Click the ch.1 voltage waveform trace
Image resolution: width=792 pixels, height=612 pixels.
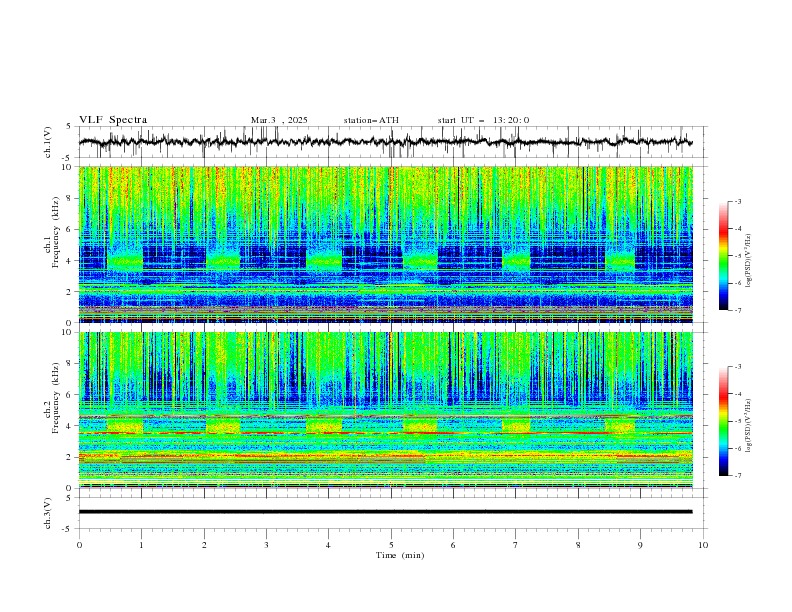385,142
